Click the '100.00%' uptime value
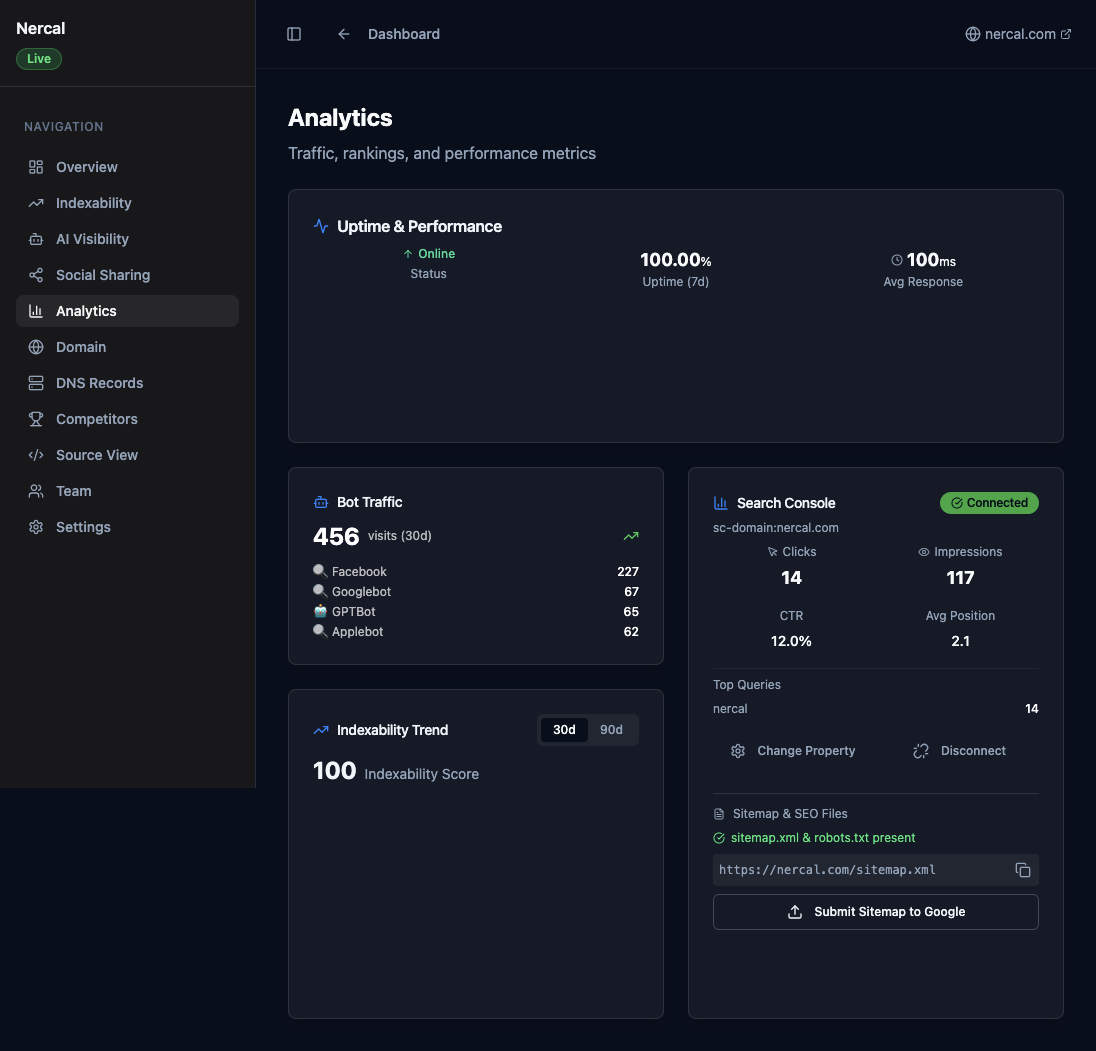 point(676,260)
